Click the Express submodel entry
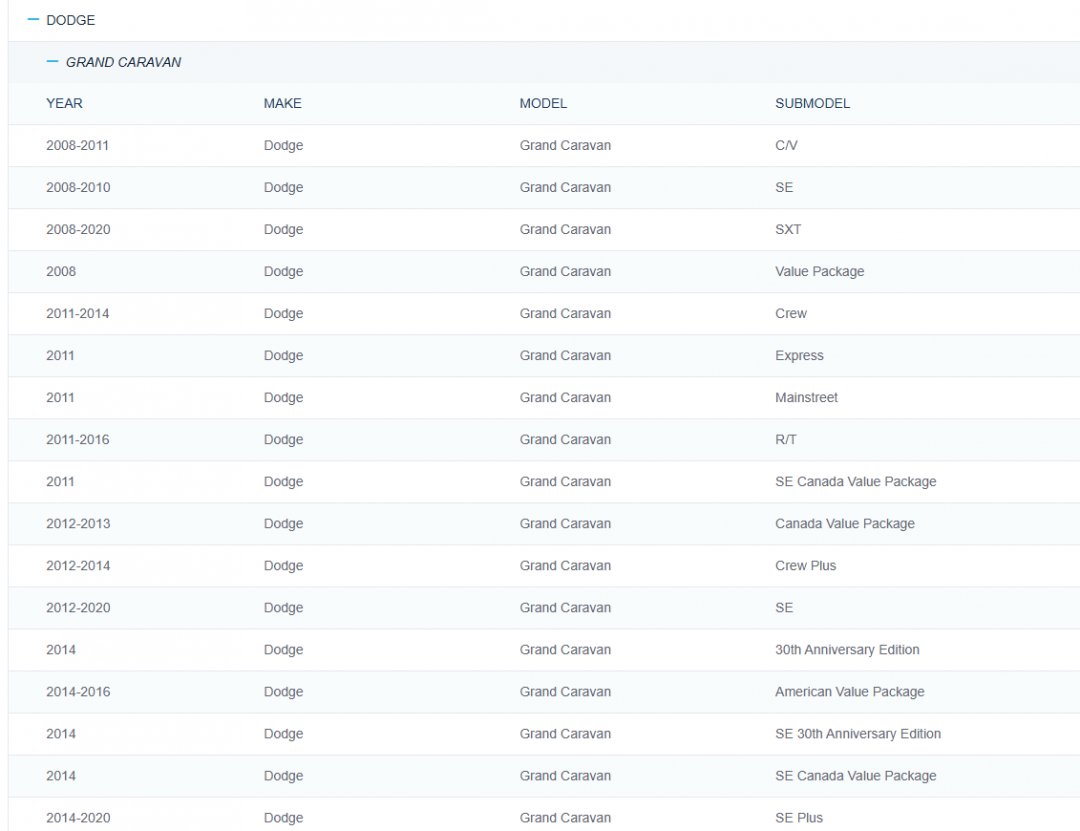The width and height of the screenshot is (1080, 831). tap(799, 355)
